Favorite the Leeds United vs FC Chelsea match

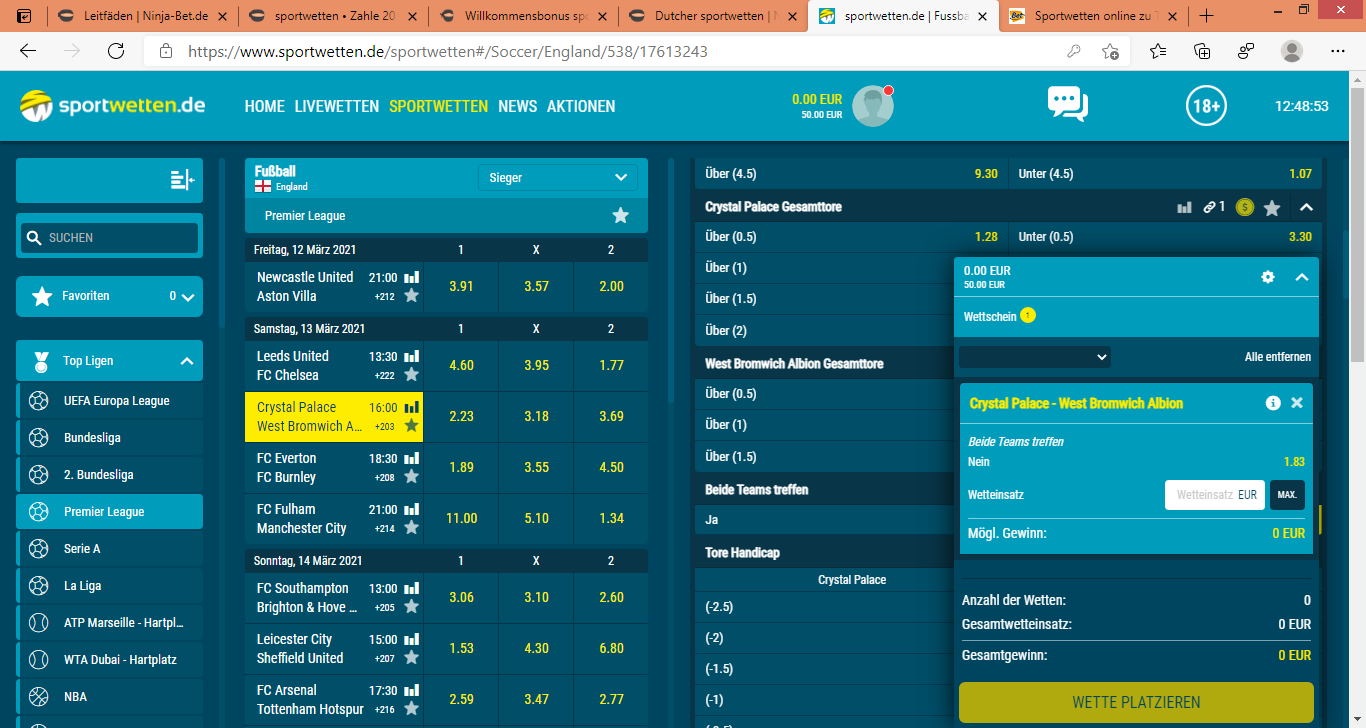[411, 375]
